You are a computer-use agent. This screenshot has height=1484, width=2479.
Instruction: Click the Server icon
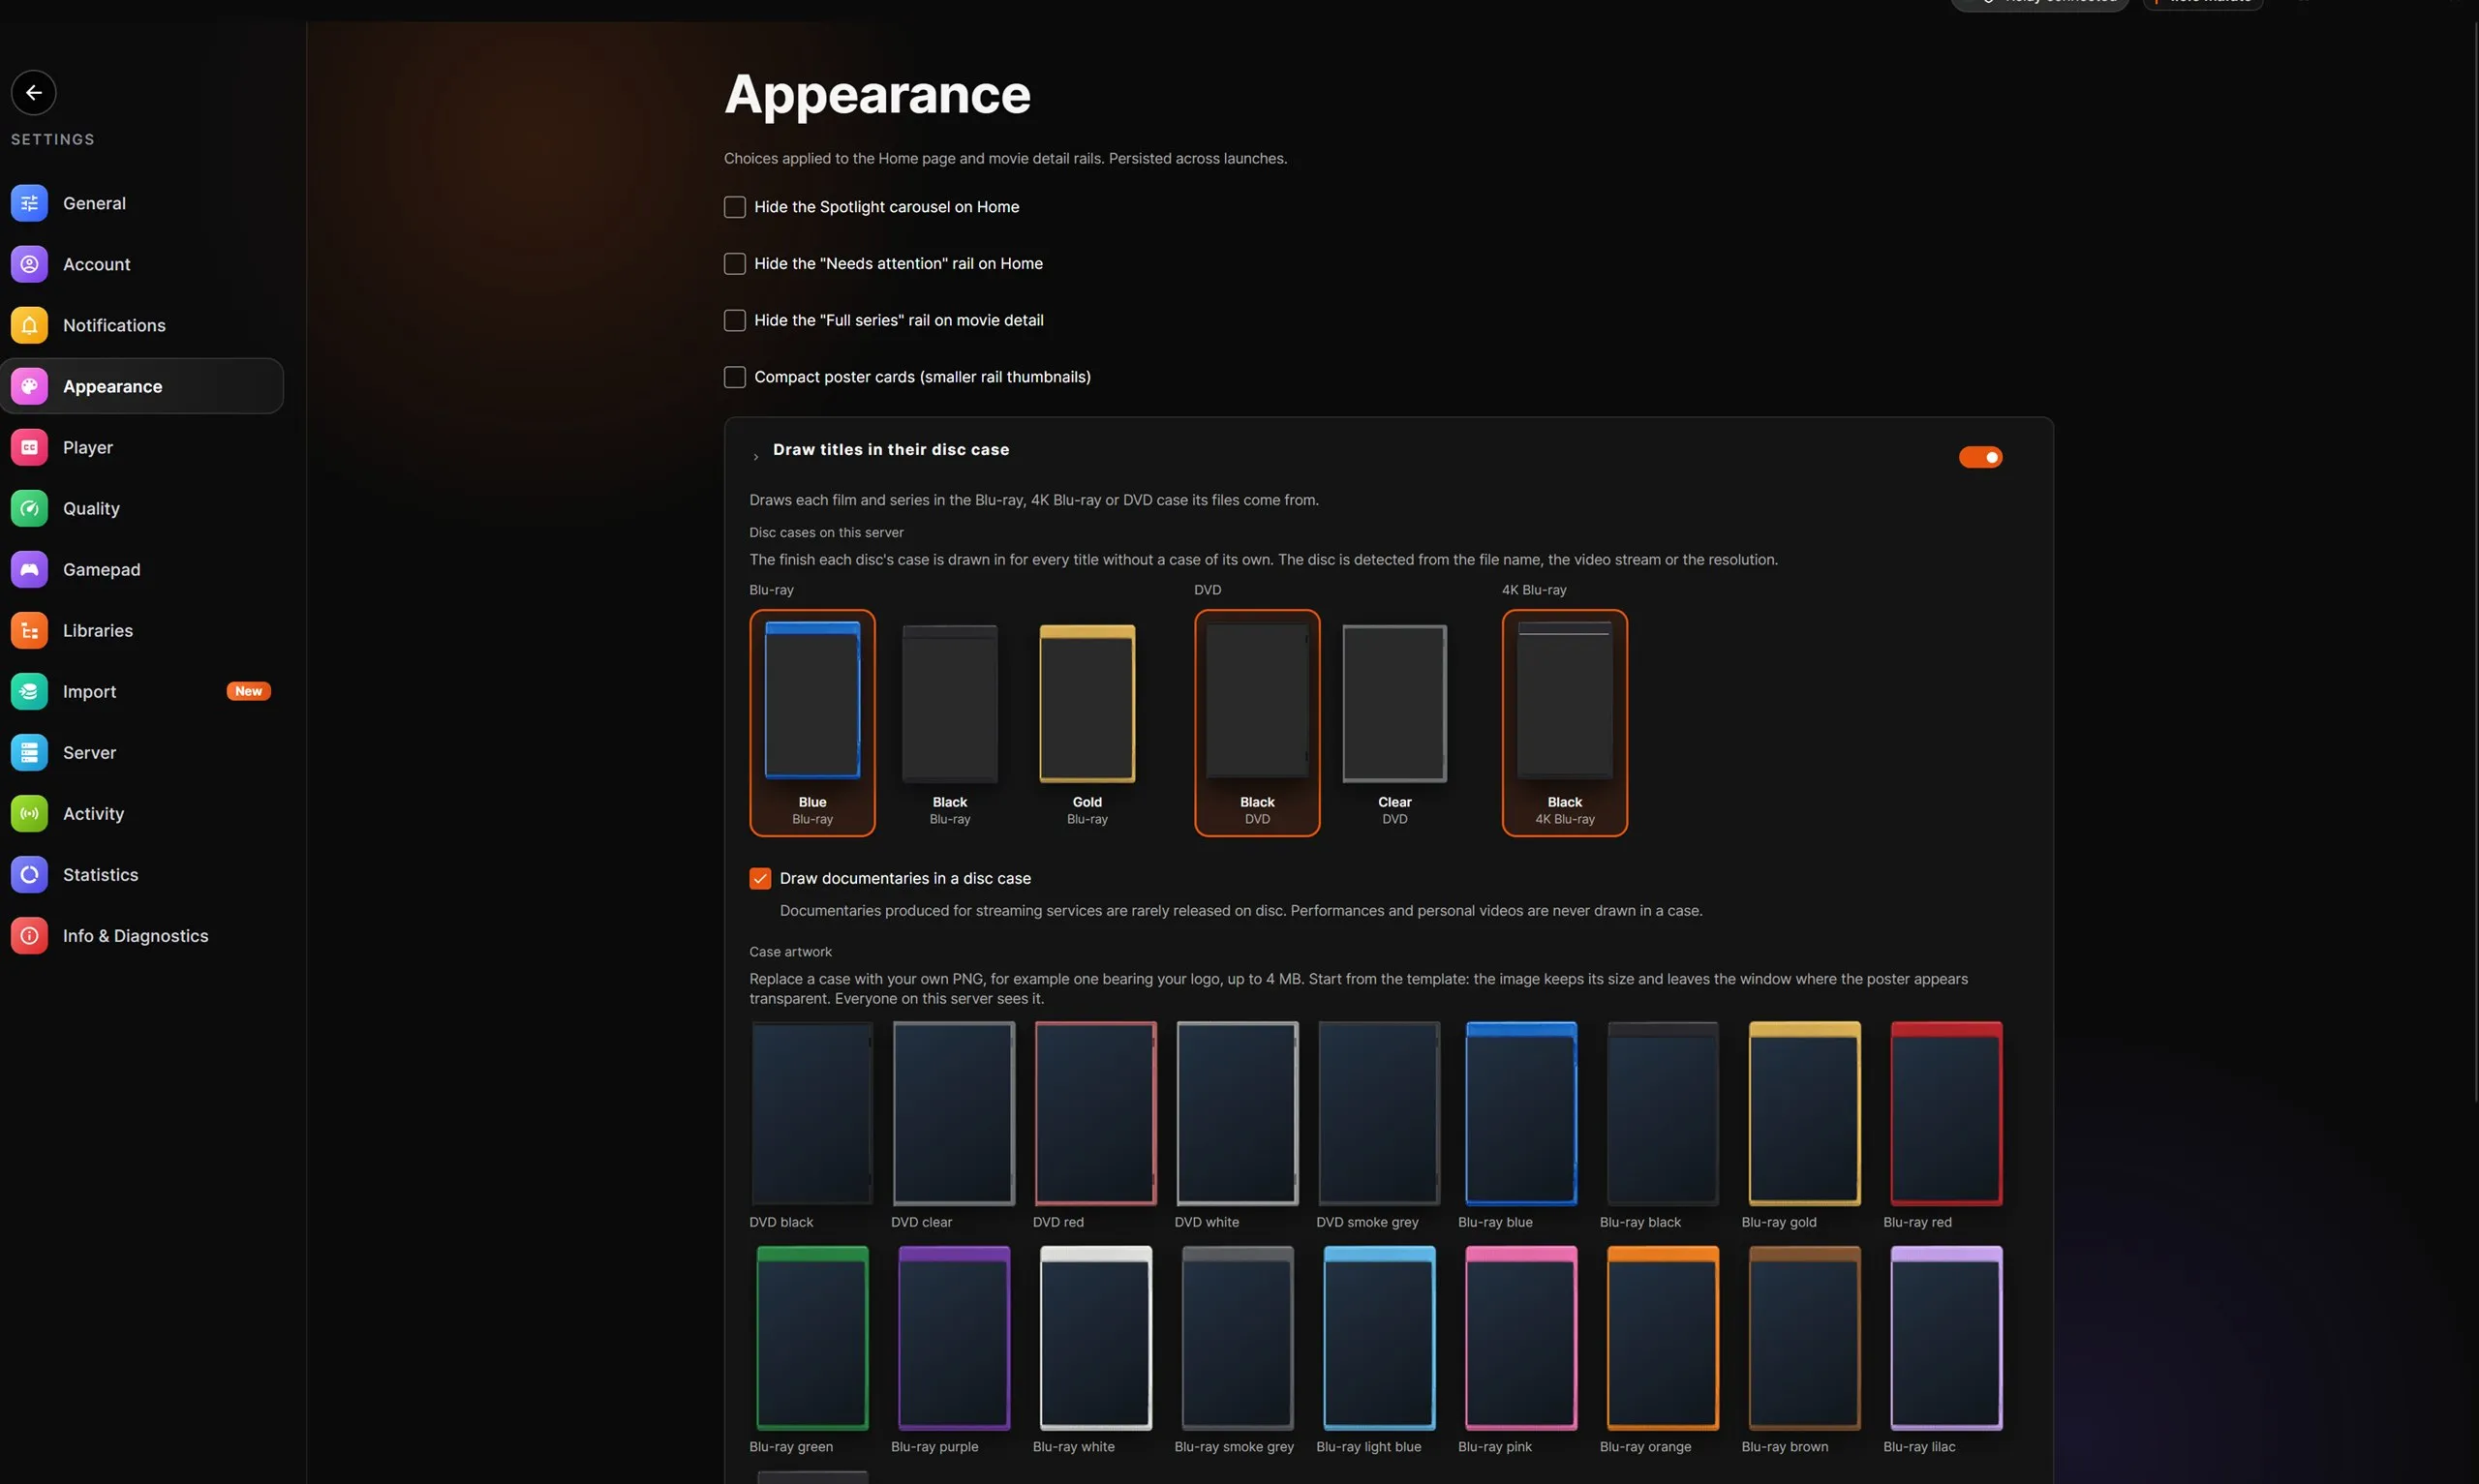pyautogui.click(x=29, y=752)
